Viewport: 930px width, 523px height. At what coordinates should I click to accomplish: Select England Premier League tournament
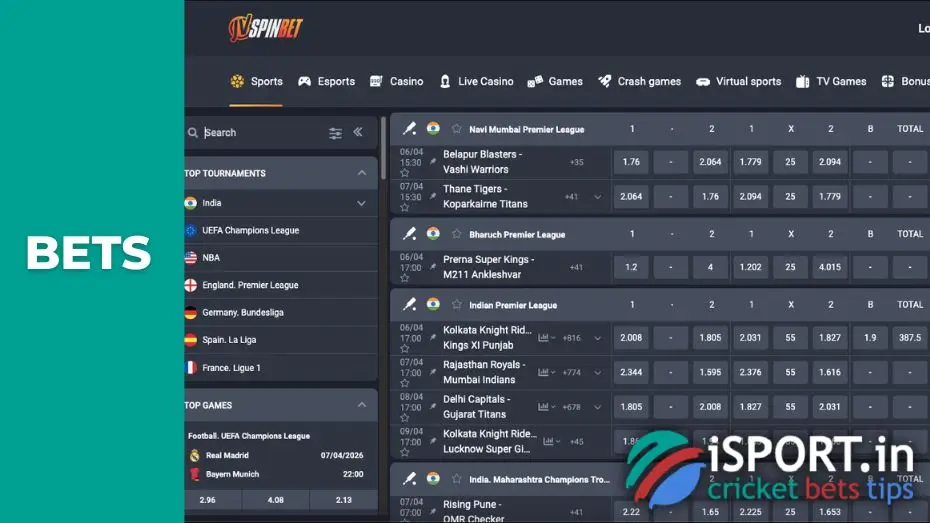[x=280, y=285]
